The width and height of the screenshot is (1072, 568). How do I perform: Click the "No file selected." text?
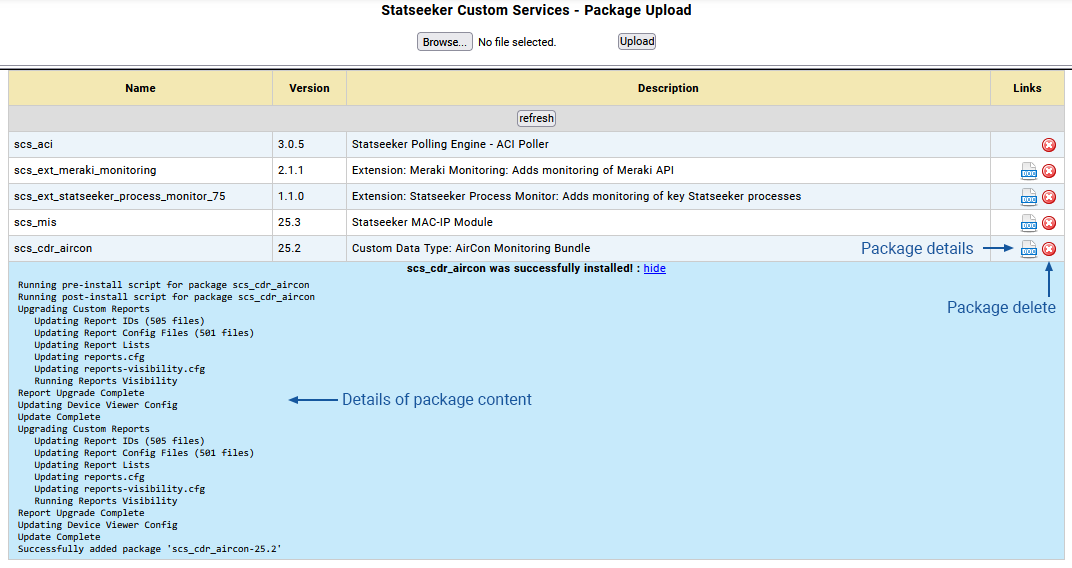[x=517, y=42]
